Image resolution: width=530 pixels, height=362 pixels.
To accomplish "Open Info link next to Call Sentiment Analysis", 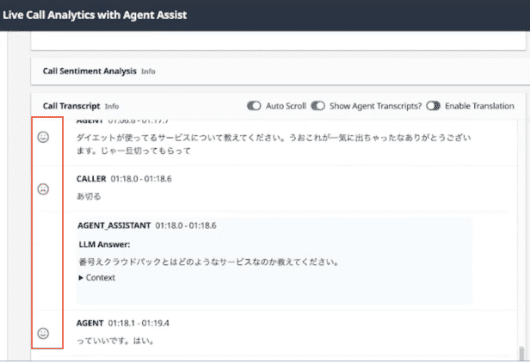I will point(148,71).
